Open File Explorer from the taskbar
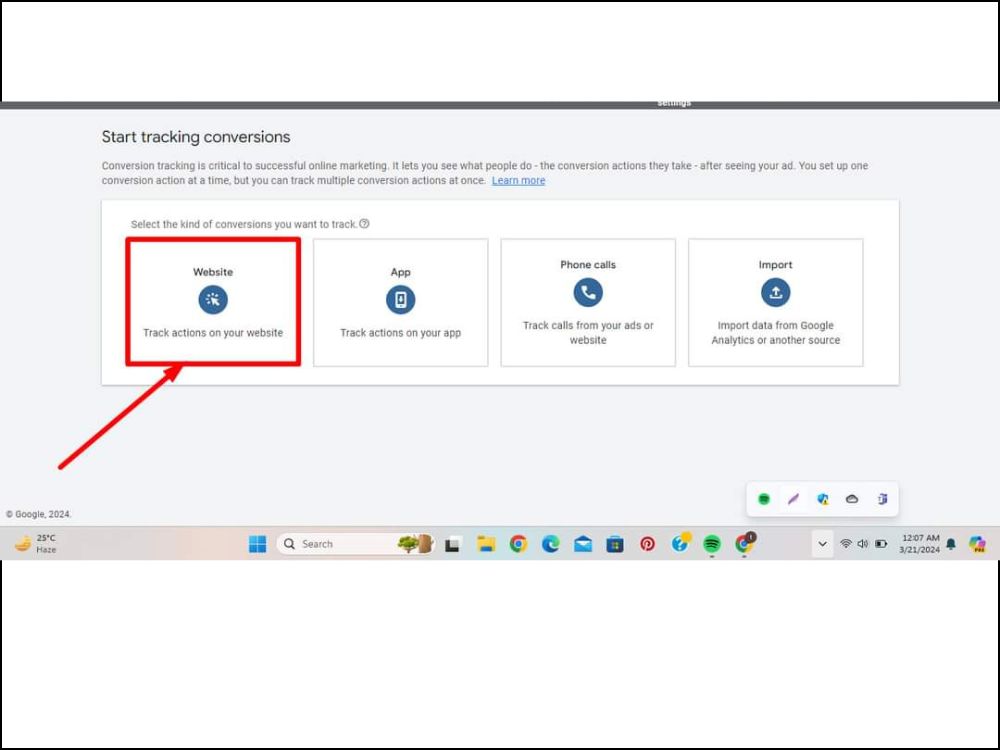Image resolution: width=1000 pixels, height=750 pixels. coord(486,544)
